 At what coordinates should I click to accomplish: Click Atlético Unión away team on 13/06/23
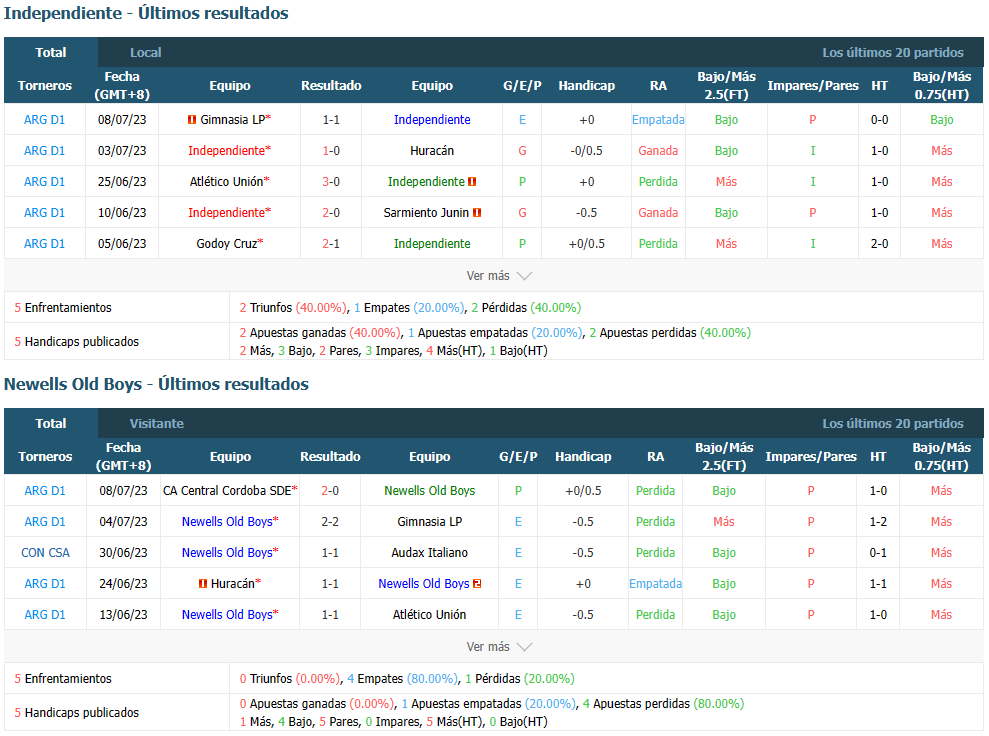pyautogui.click(x=430, y=615)
